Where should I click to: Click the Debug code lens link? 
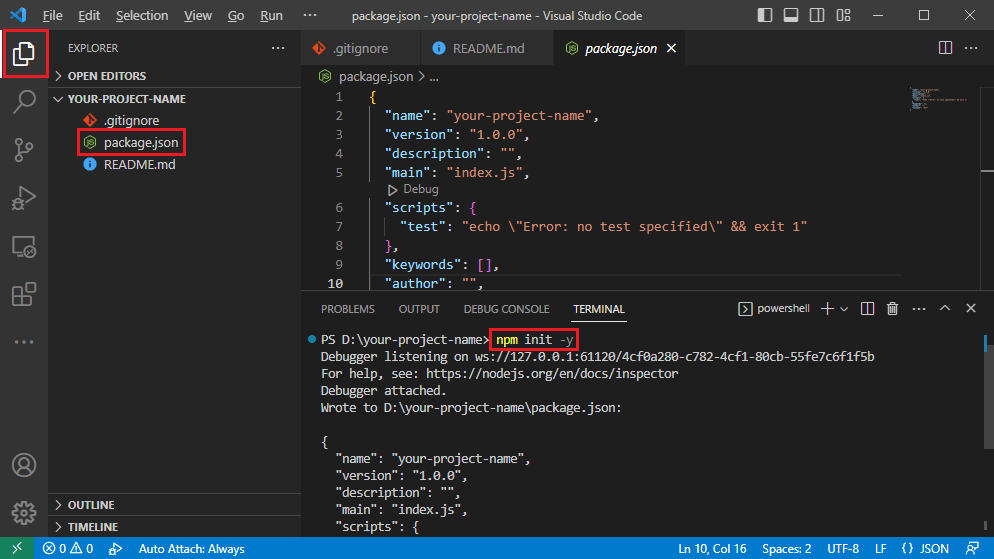tap(420, 189)
